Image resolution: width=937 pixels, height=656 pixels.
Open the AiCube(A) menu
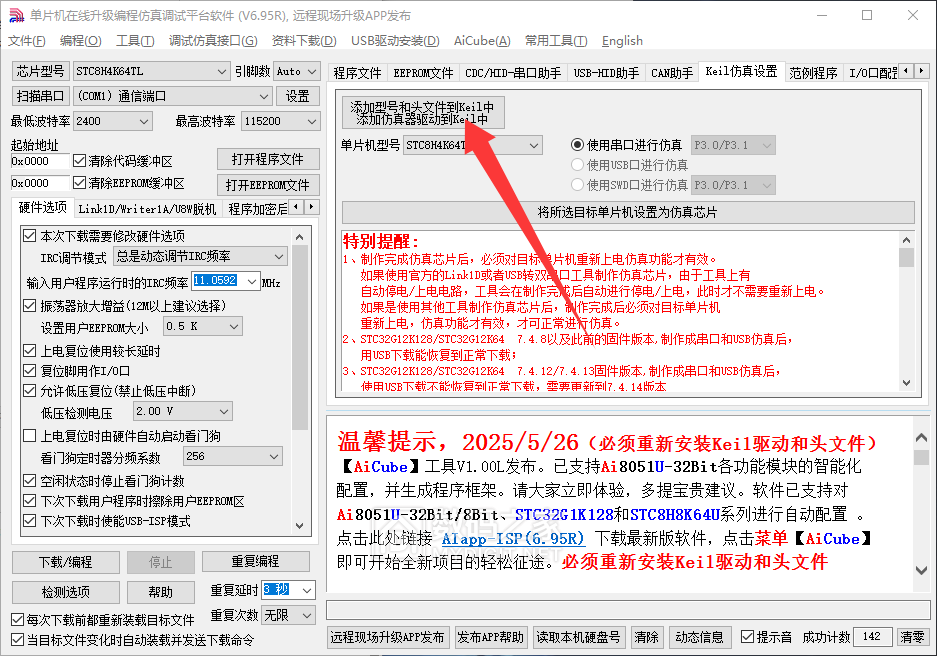tap(481, 41)
